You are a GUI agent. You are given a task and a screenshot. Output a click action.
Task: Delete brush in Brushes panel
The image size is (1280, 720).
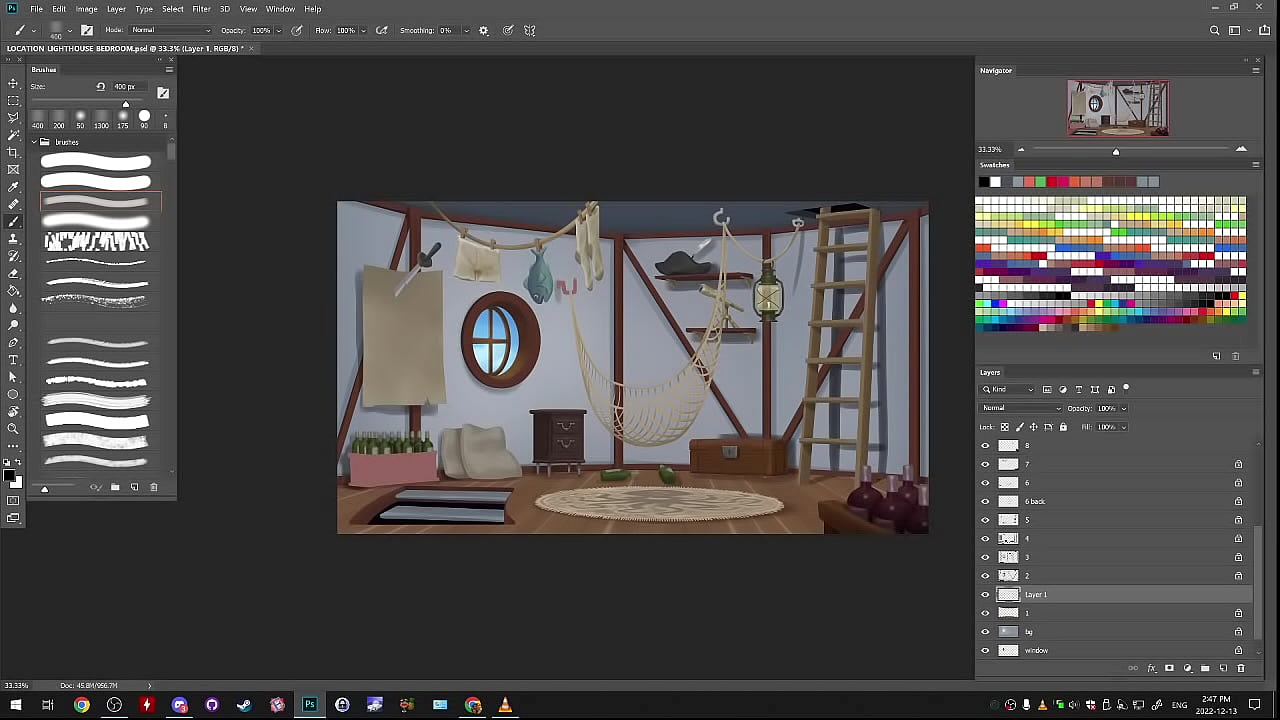153,487
